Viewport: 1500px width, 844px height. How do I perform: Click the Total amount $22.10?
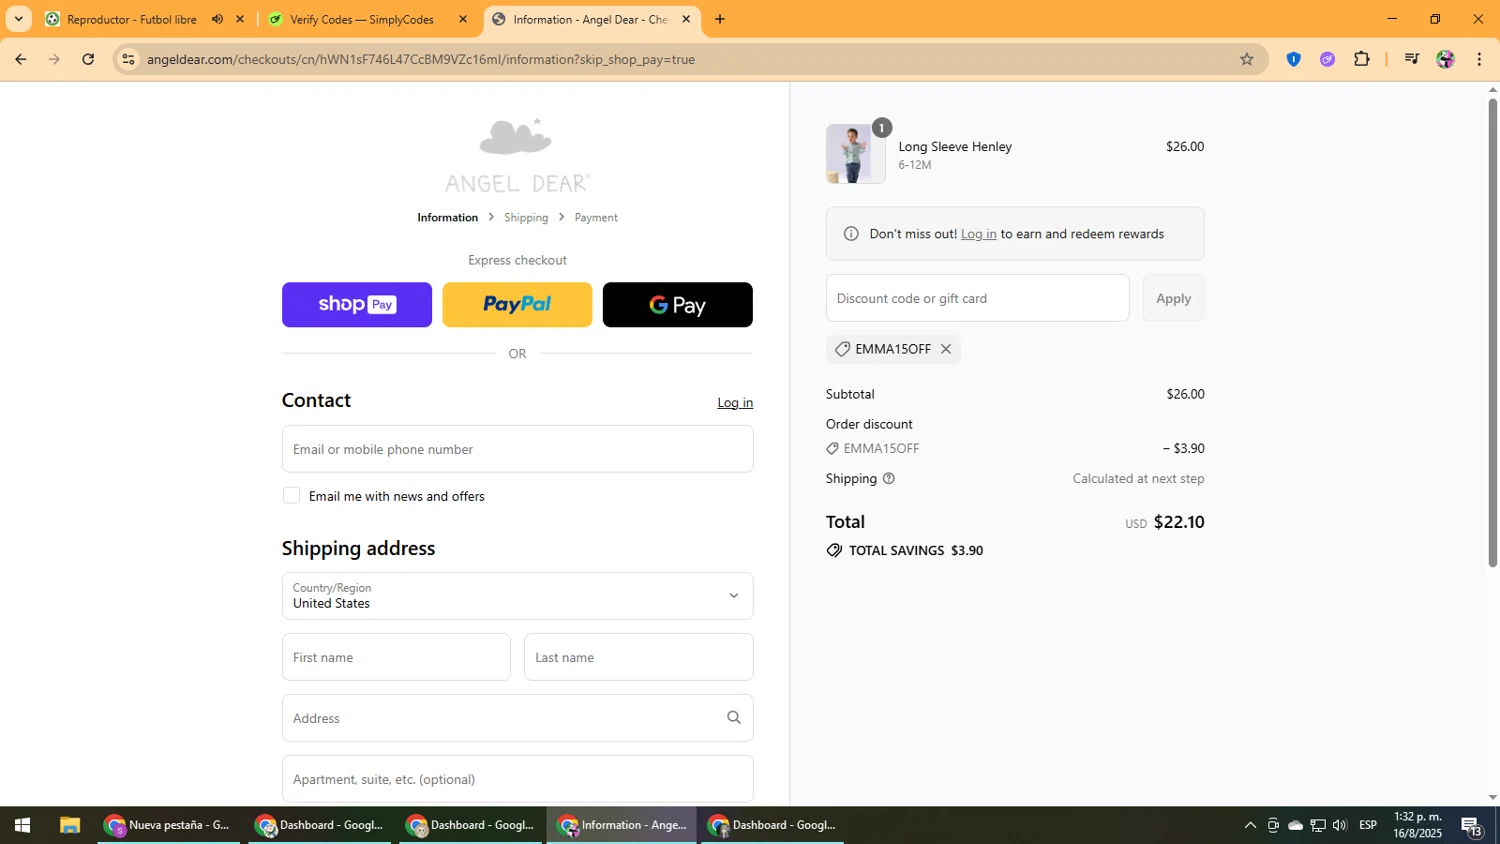pos(1179,522)
